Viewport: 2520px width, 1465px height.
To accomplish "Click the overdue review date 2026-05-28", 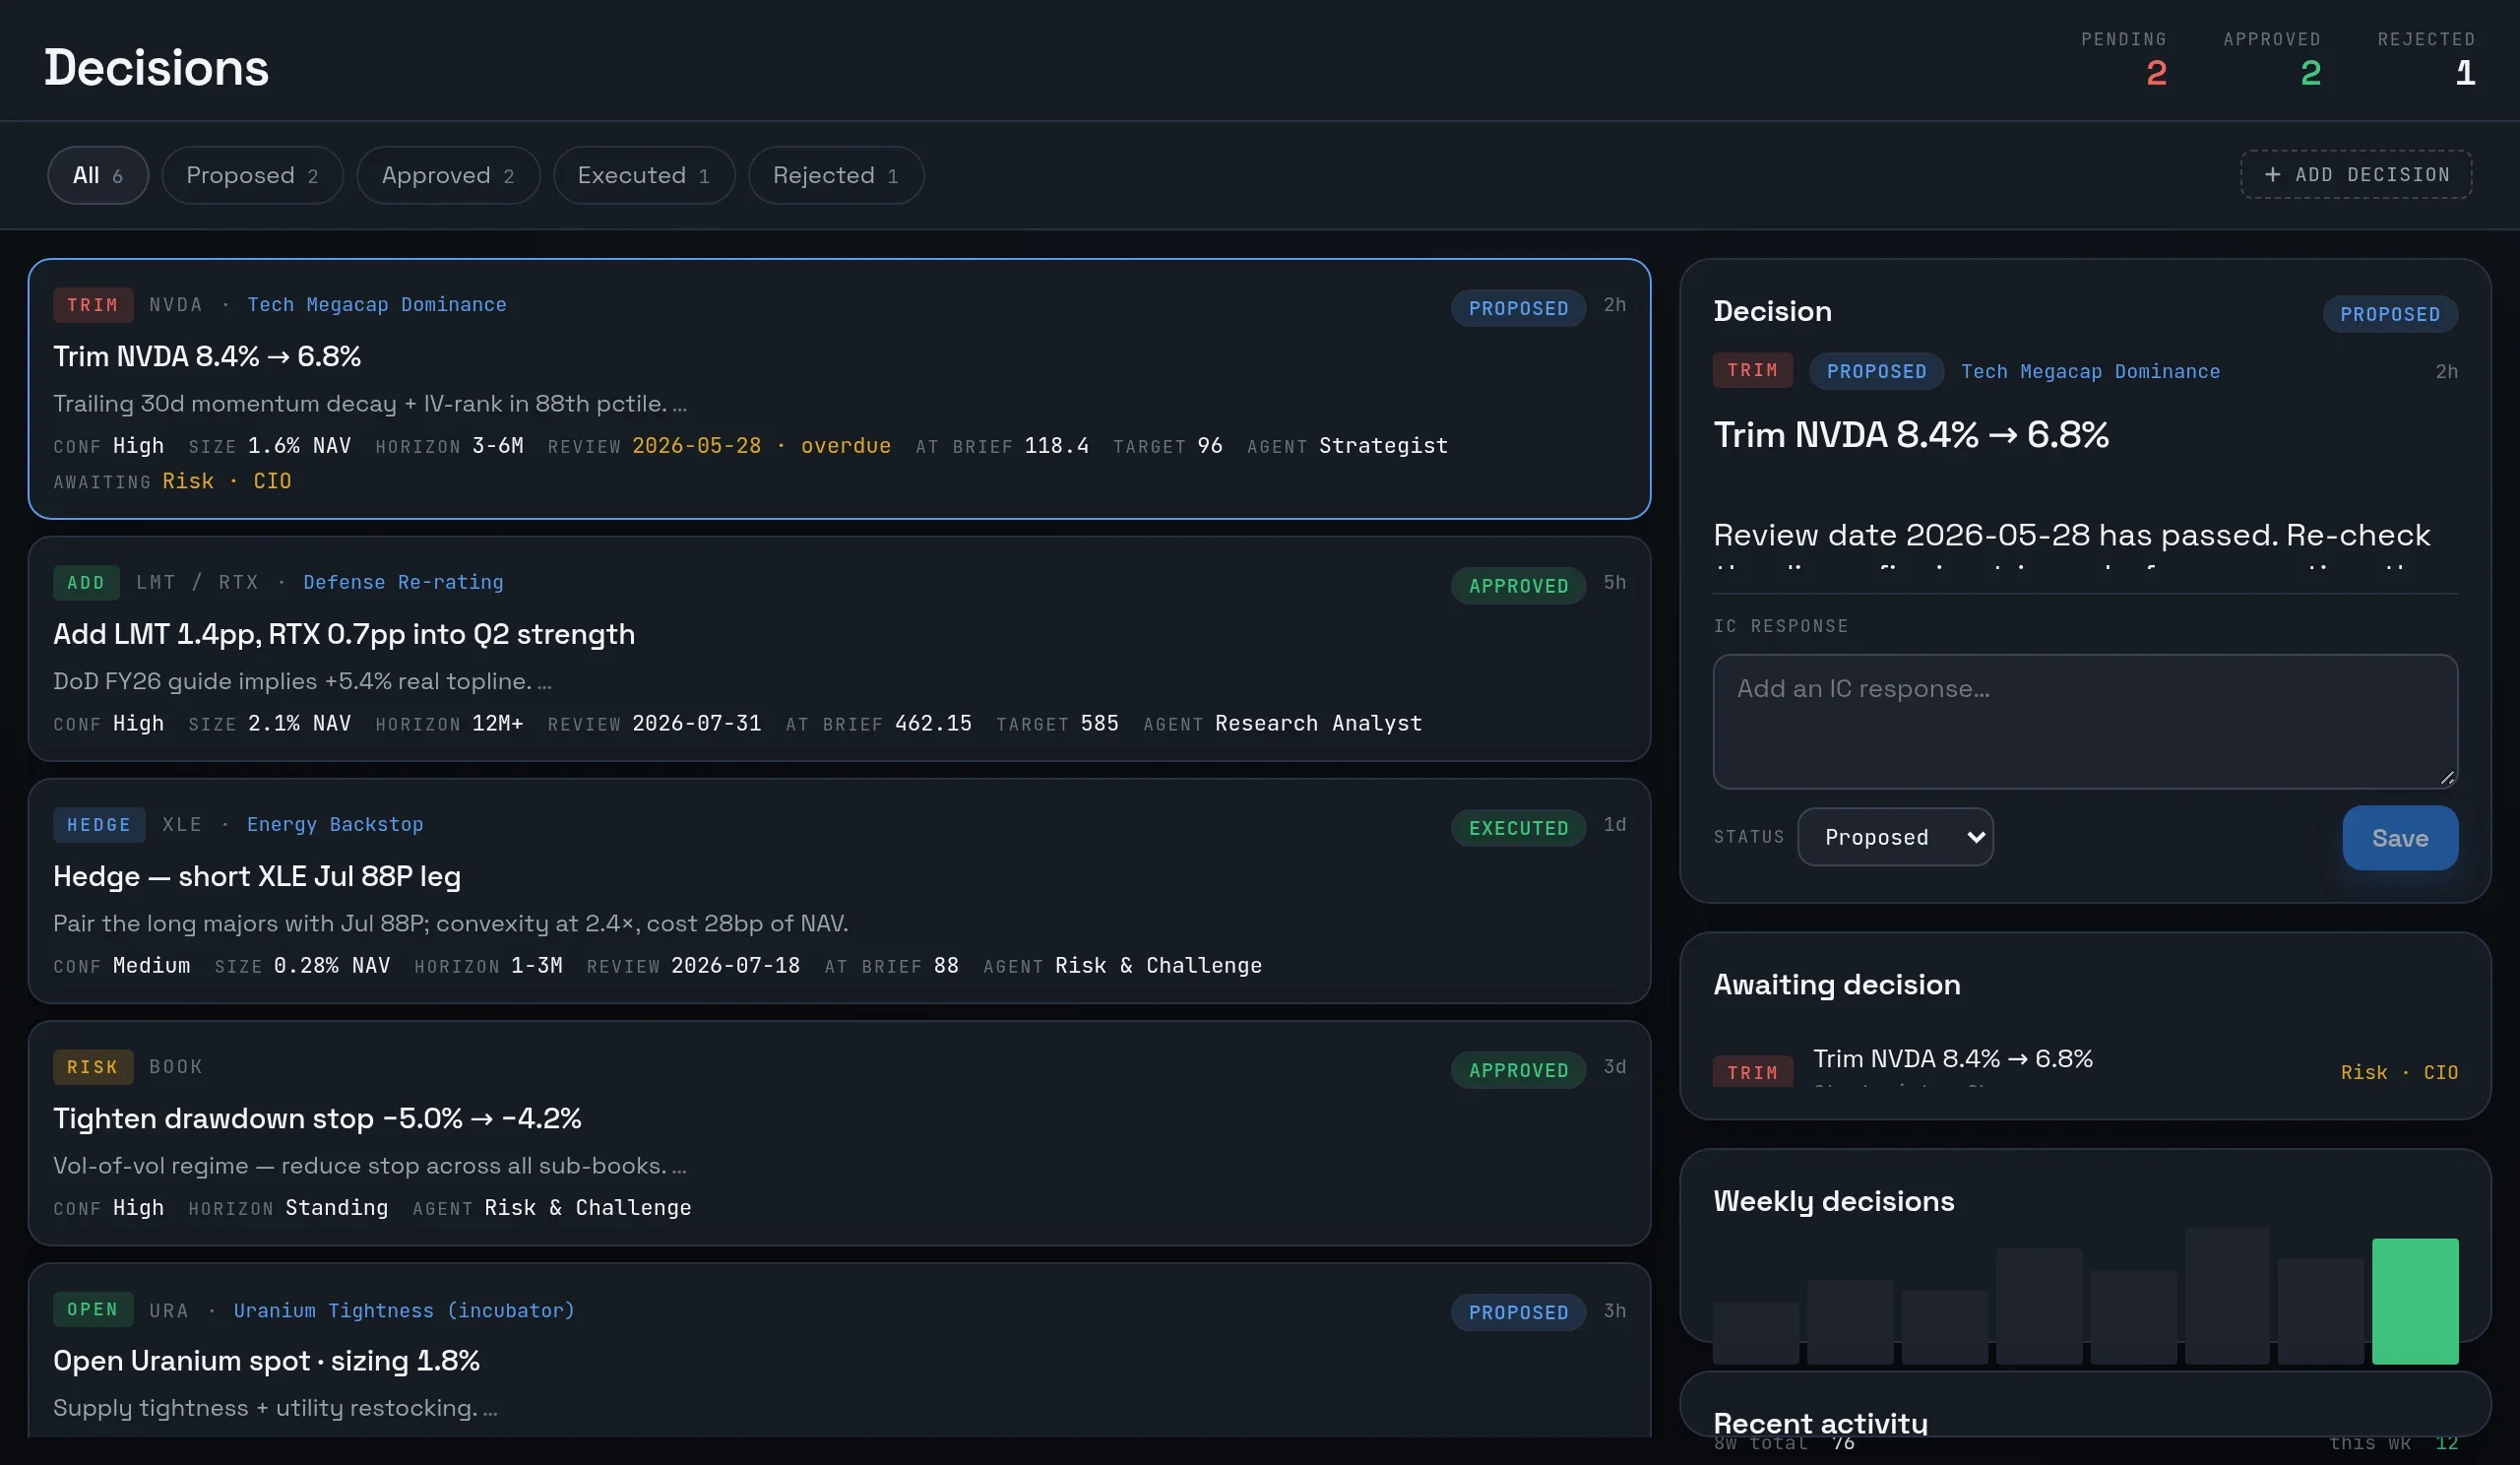I will coord(761,445).
